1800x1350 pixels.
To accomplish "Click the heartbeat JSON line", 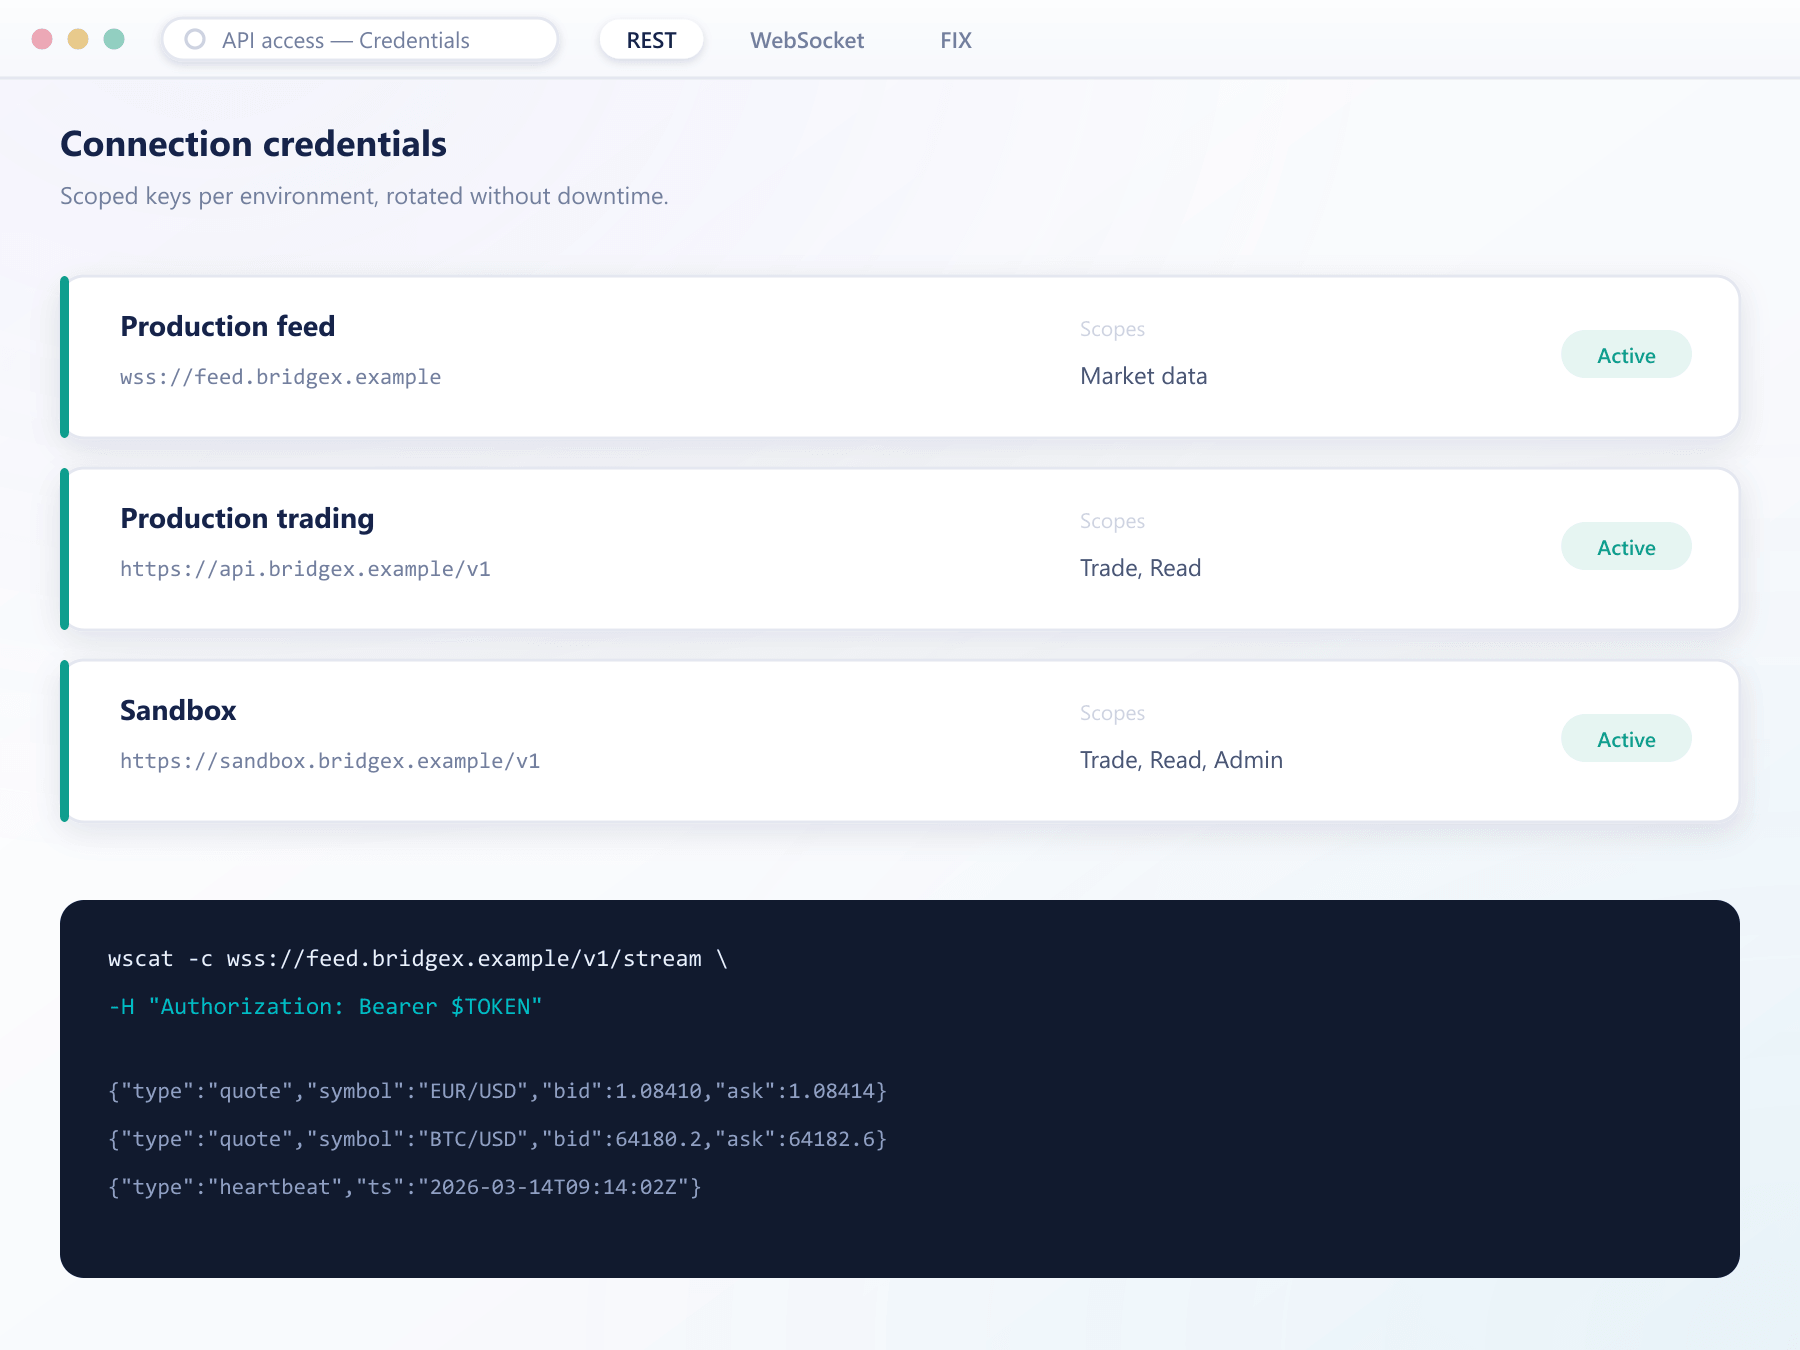I will (x=405, y=1186).
